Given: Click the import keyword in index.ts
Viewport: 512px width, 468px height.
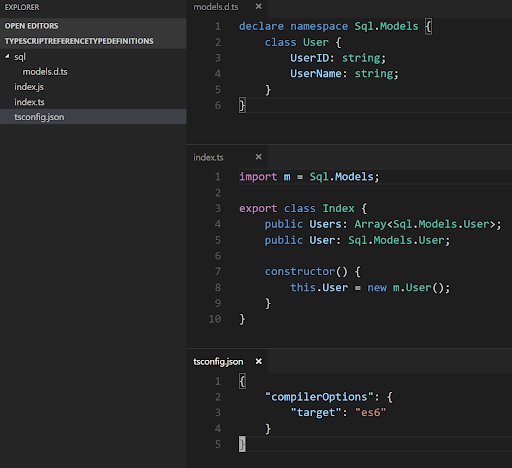Looking at the screenshot, I should coord(258,177).
